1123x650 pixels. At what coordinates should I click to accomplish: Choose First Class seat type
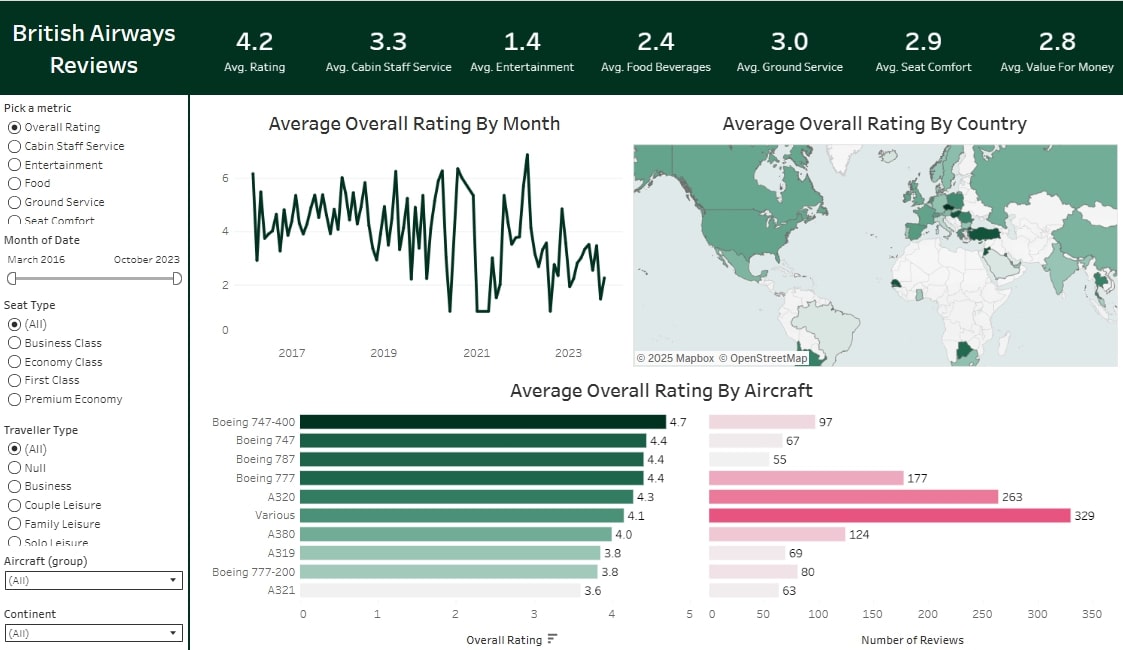tap(14, 380)
